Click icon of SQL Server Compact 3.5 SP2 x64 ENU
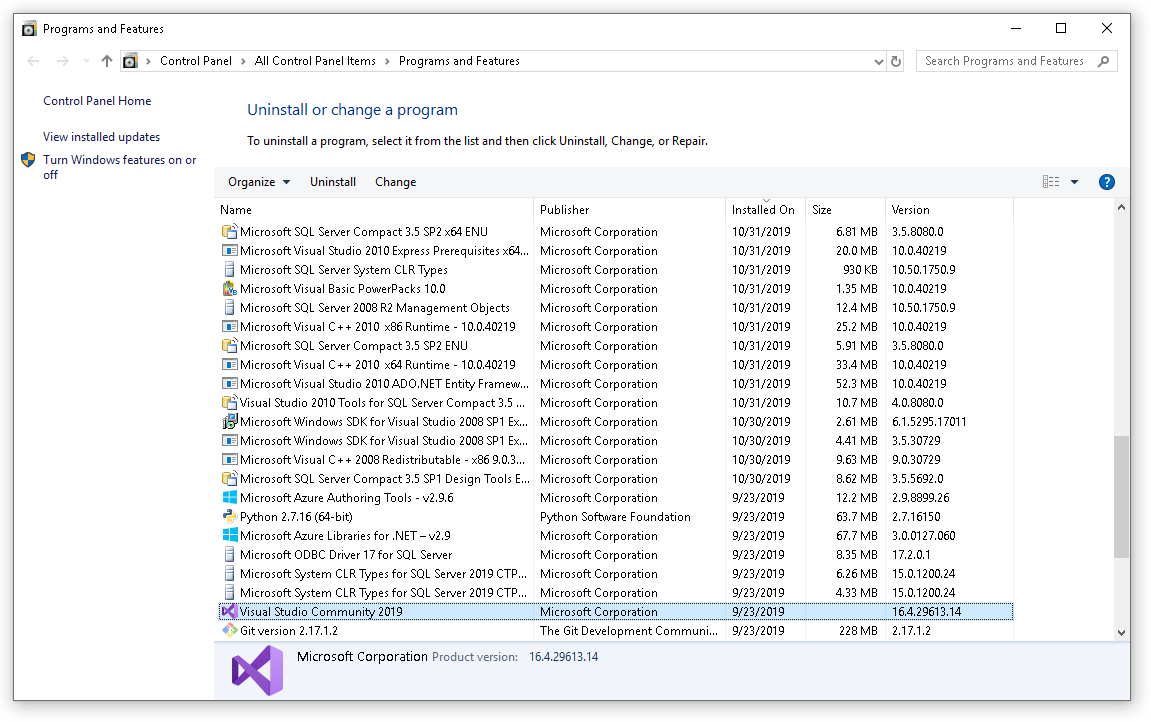 click(x=230, y=232)
